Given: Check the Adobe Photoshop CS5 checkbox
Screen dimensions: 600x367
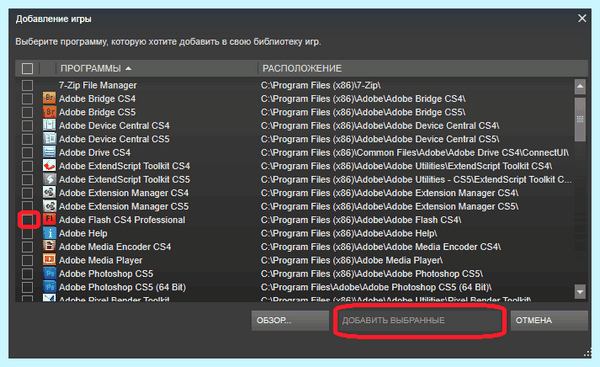Looking at the screenshot, I should [27, 273].
